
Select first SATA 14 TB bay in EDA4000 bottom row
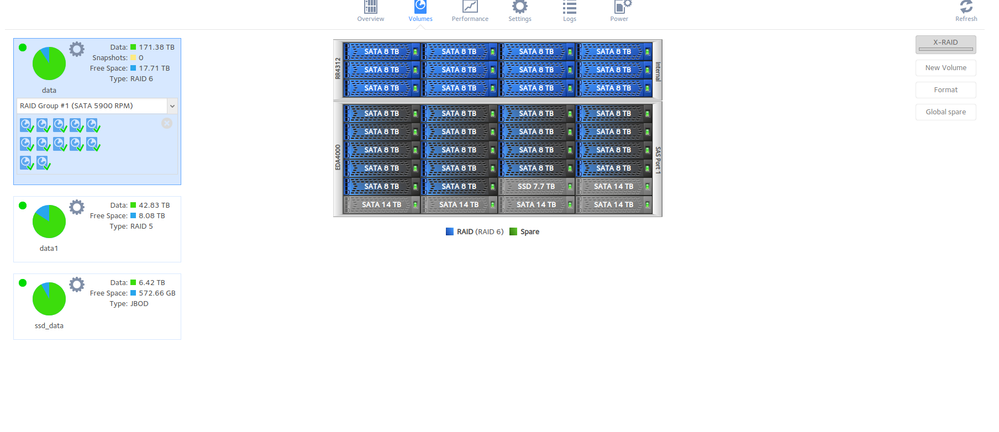click(x=382, y=205)
